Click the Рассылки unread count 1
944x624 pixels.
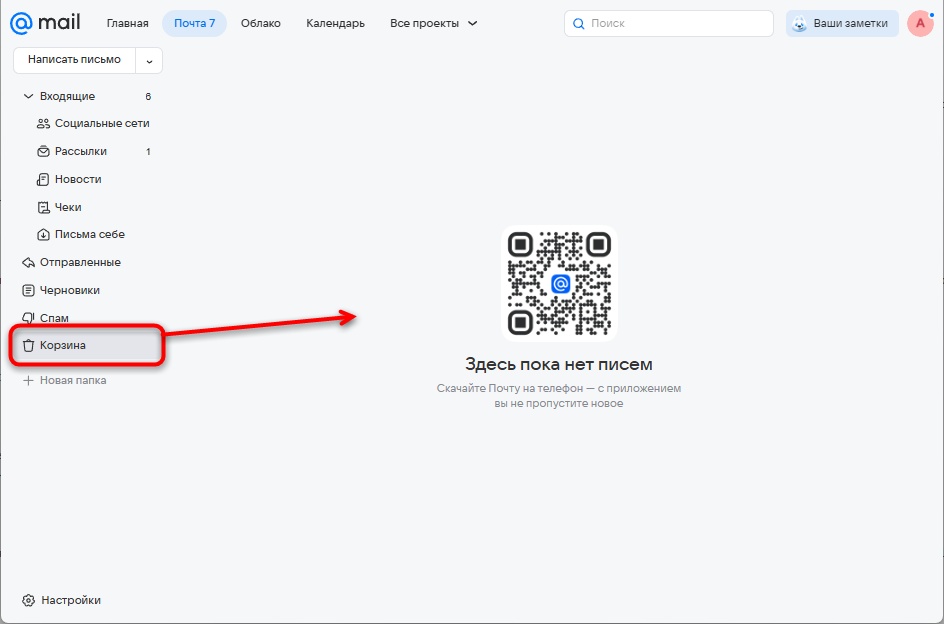click(148, 152)
